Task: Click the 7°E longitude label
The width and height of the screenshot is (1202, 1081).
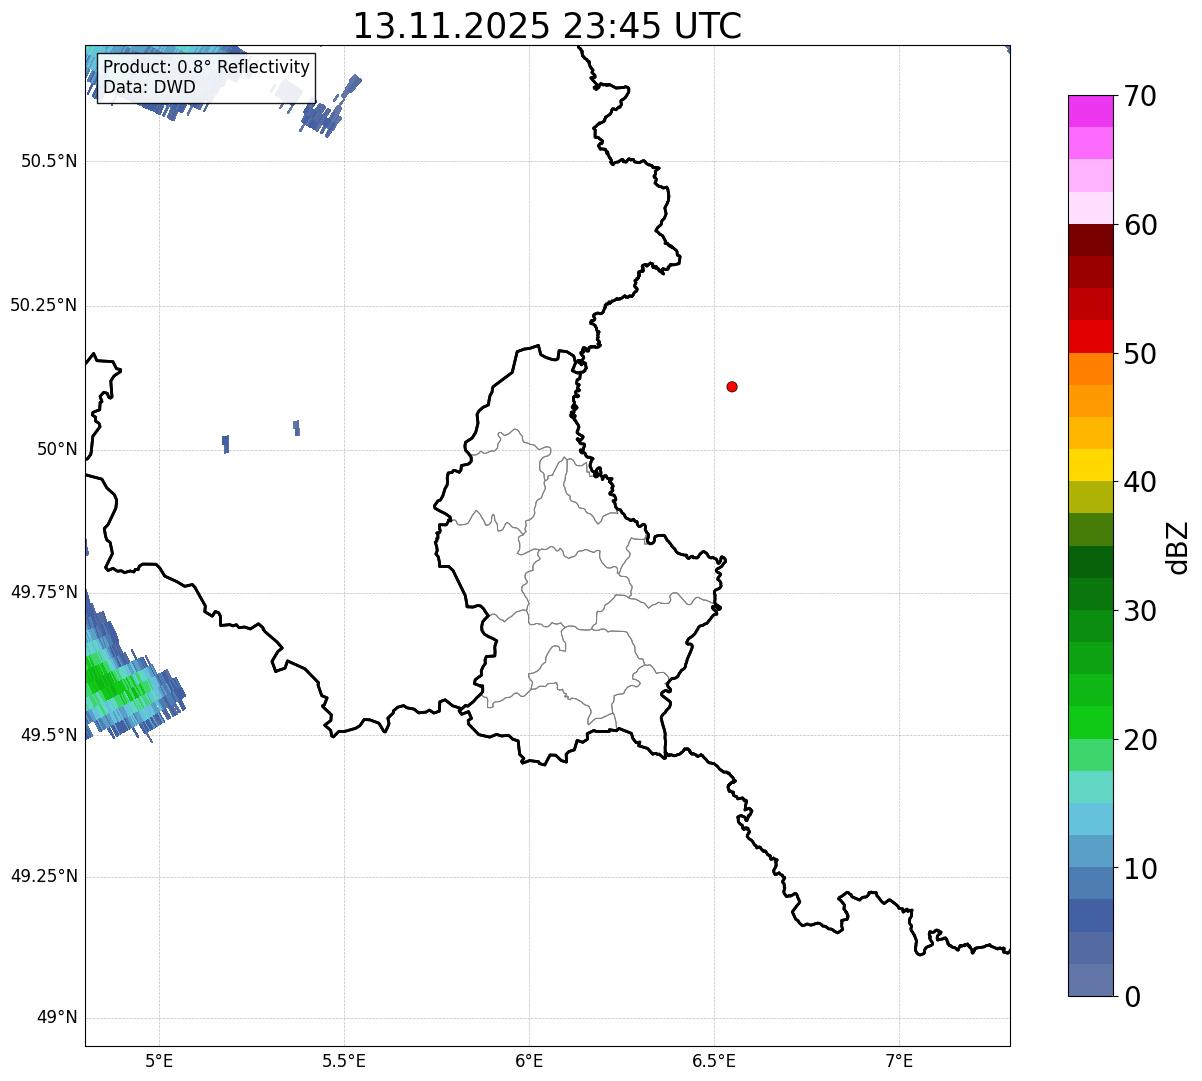Action: (x=899, y=1061)
